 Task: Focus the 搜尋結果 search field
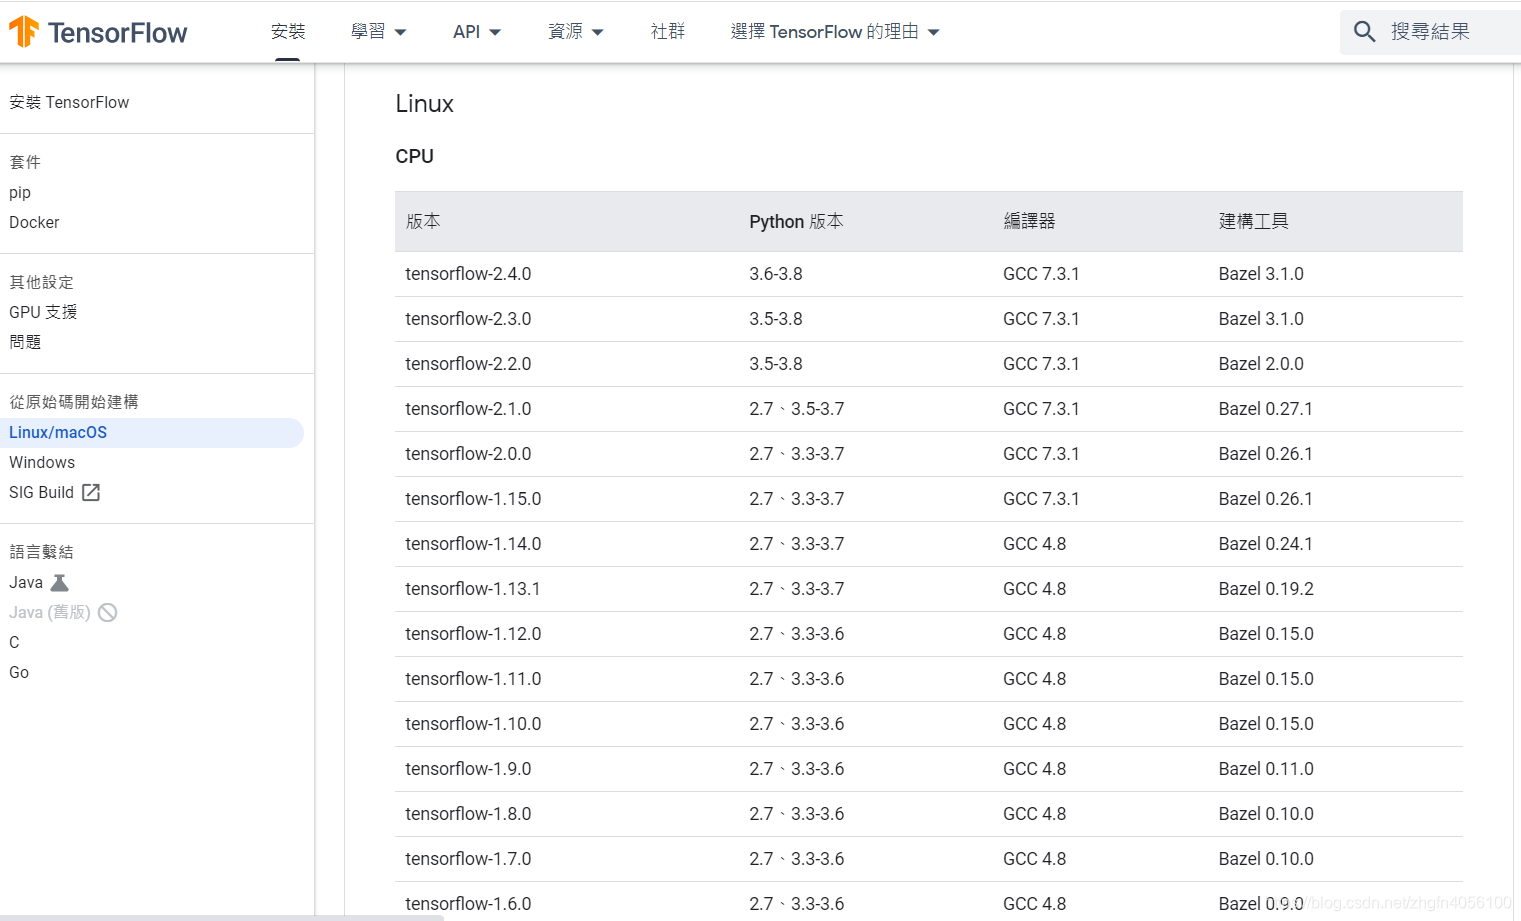tap(1431, 32)
